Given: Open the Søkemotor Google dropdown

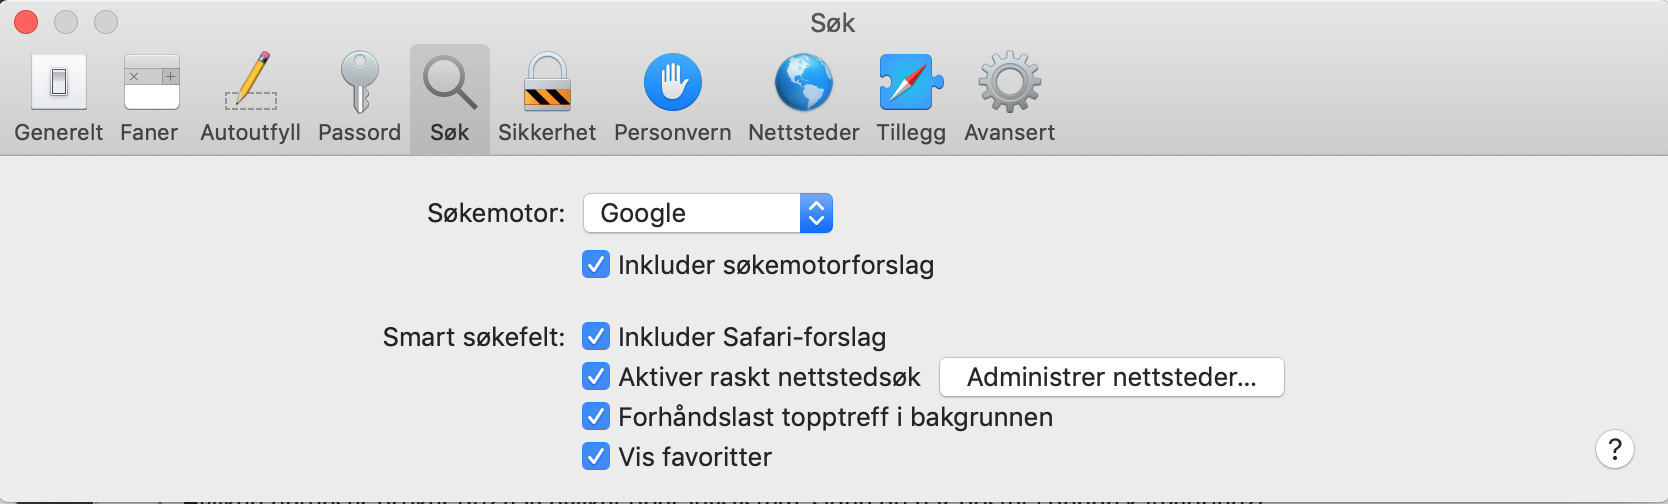Looking at the screenshot, I should (x=708, y=213).
